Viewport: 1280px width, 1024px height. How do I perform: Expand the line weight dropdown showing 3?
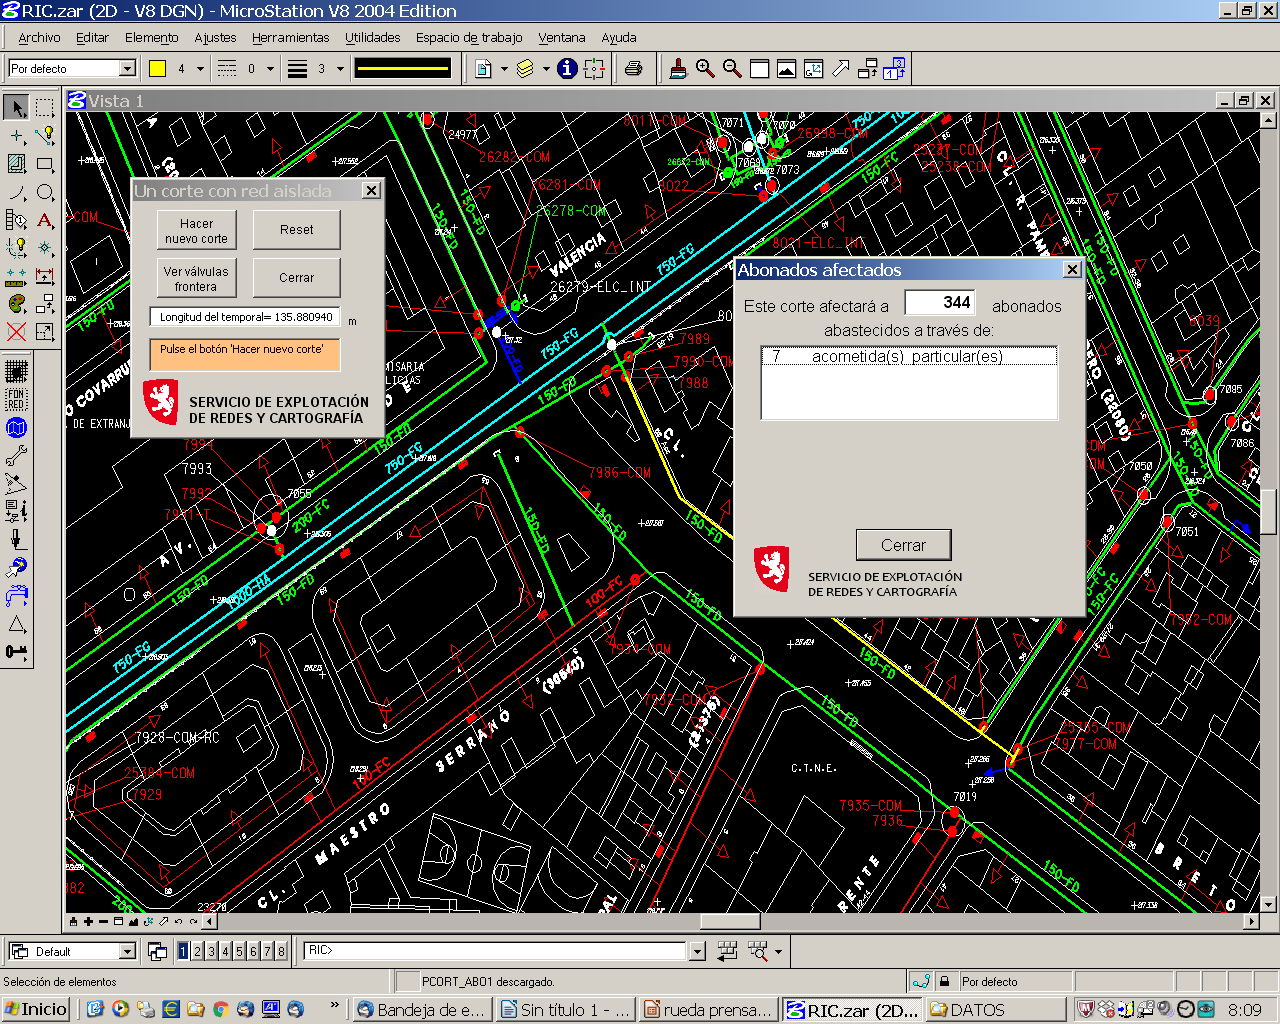[340, 69]
